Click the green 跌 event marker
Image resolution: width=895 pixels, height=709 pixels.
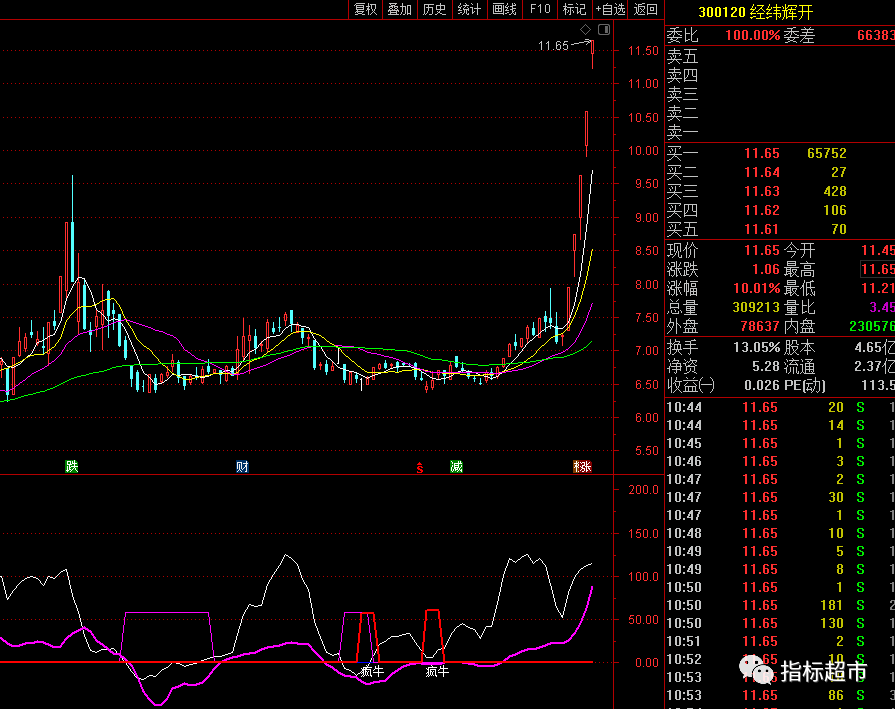71,467
